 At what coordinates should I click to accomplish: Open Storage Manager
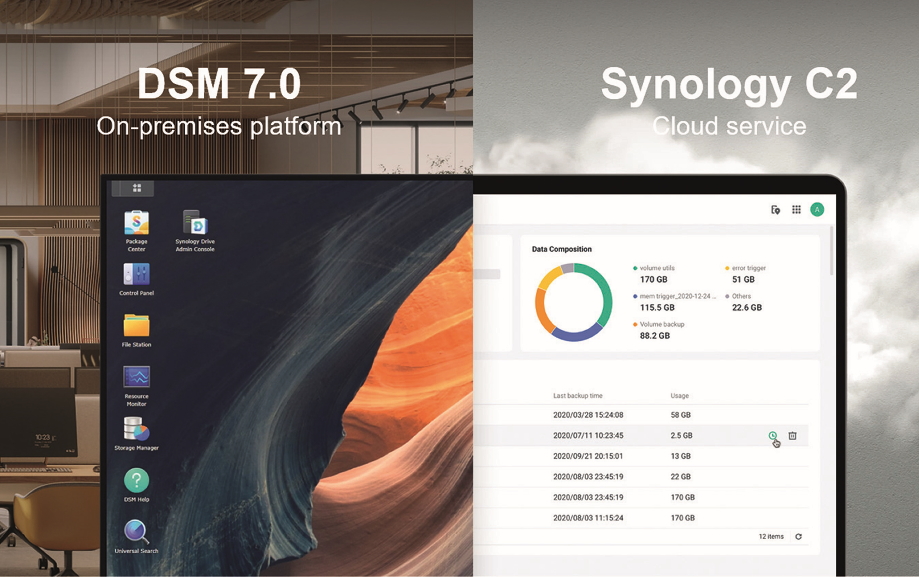(136, 429)
